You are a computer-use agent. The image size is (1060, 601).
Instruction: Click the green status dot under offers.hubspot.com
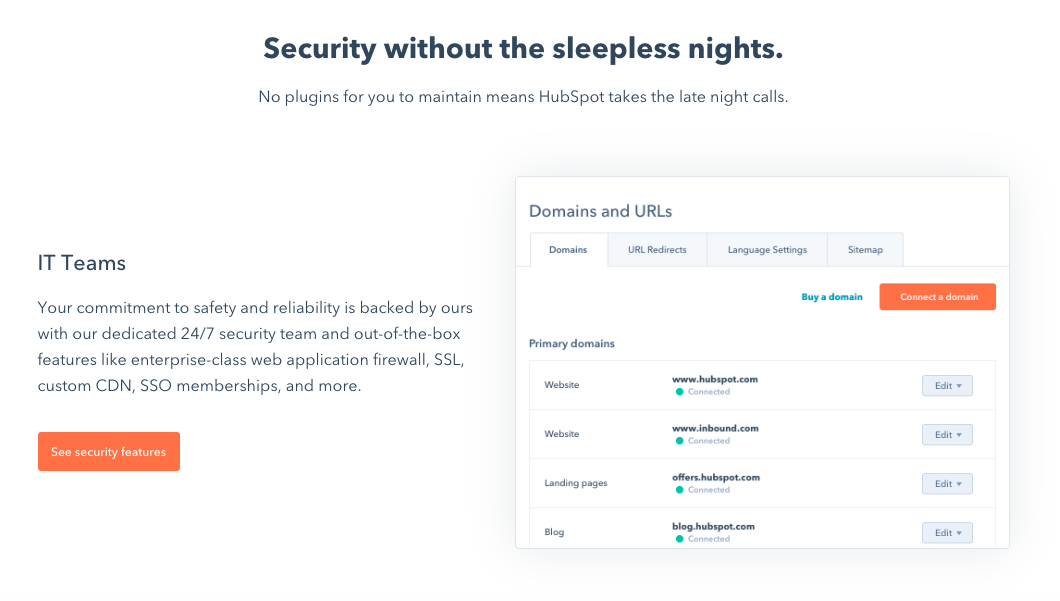679,490
